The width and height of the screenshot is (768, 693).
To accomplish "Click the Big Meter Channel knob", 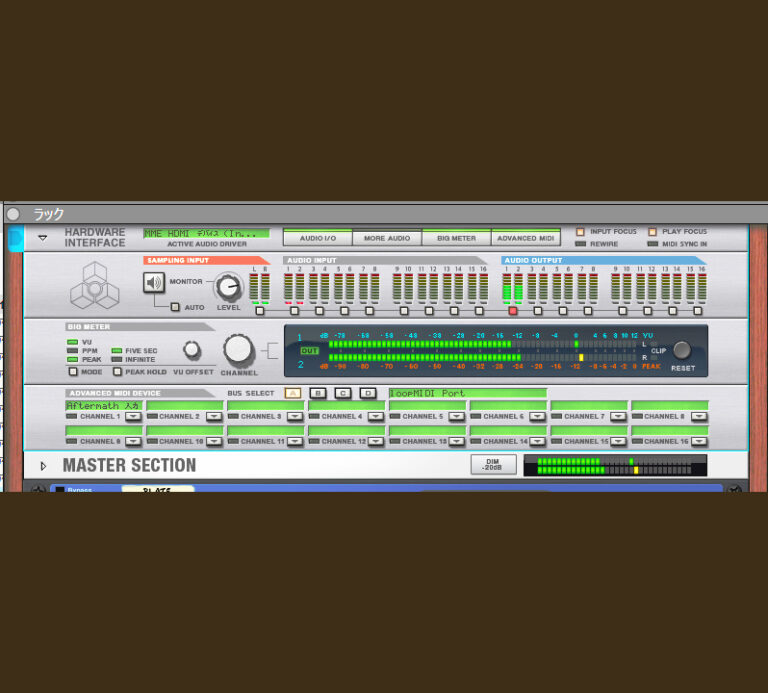I will click(239, 350).
